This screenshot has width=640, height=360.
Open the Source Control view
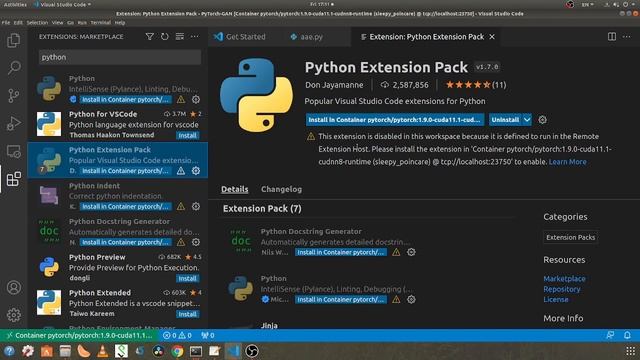click(x=13, y=96)
